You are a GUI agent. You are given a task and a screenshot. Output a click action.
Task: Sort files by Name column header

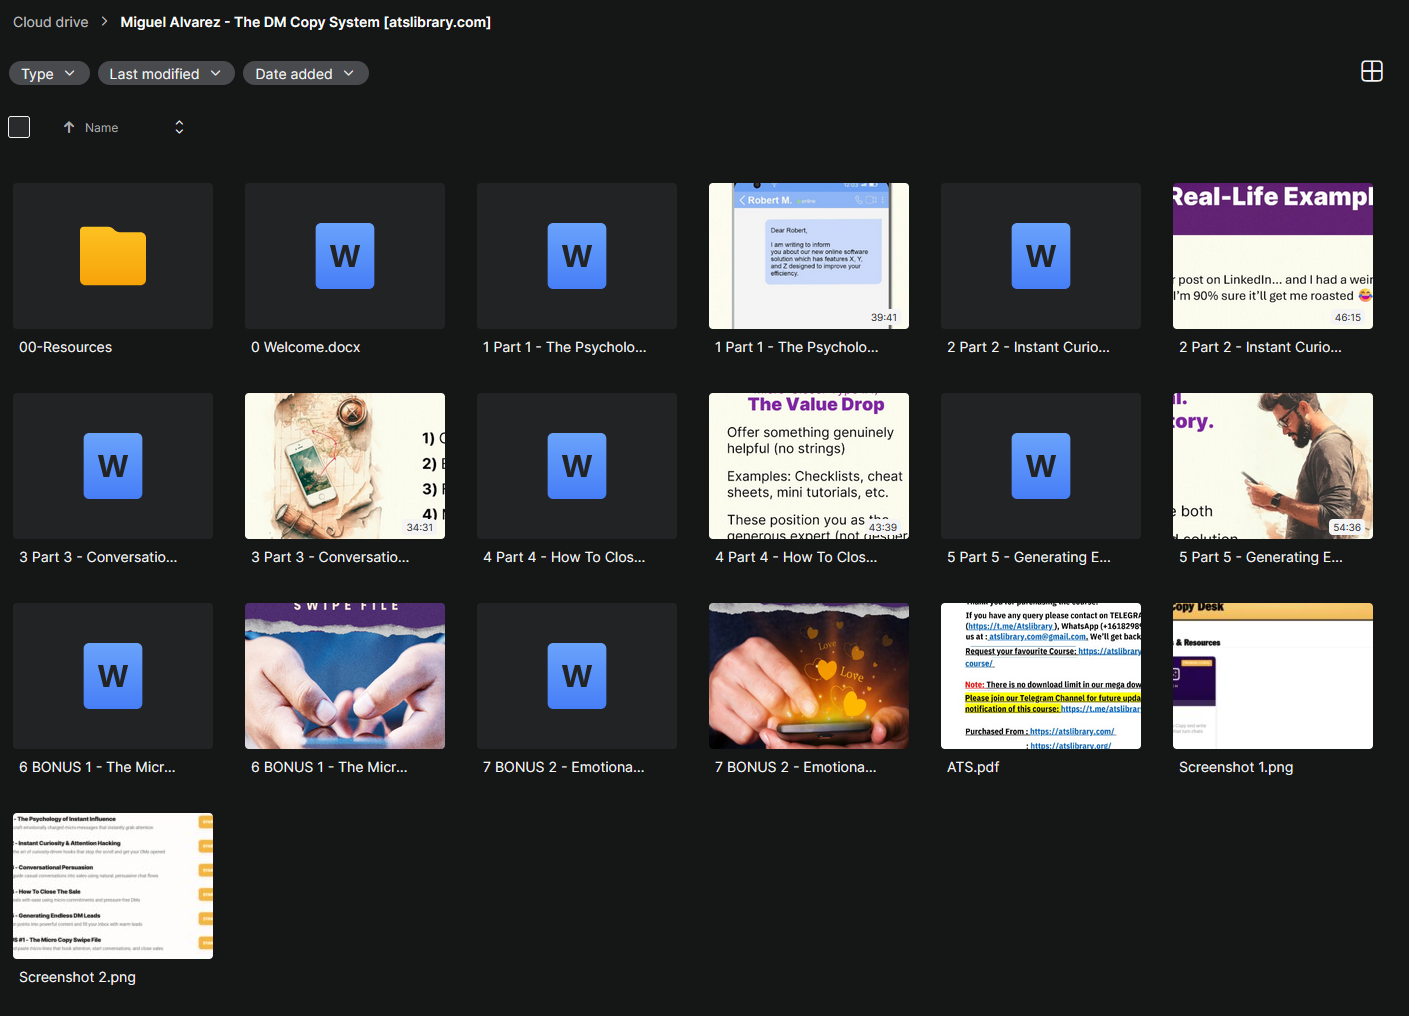pyautogui.click(x=101, y=127)
